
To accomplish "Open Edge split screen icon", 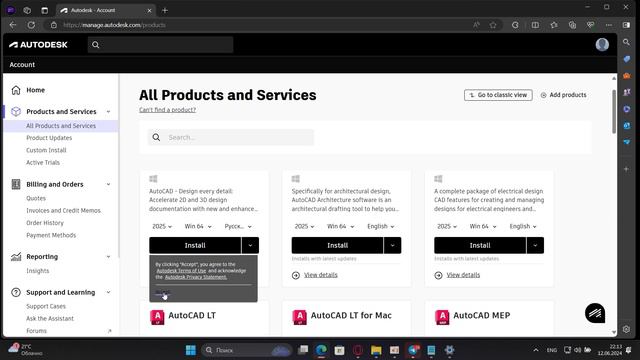I will point(535,25).
